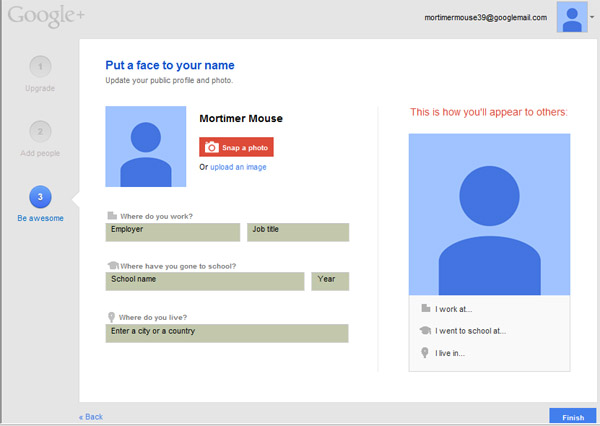This screenshot has height=426, width=600.
Task: Click the Google+ logo
Action: point(46,16)
